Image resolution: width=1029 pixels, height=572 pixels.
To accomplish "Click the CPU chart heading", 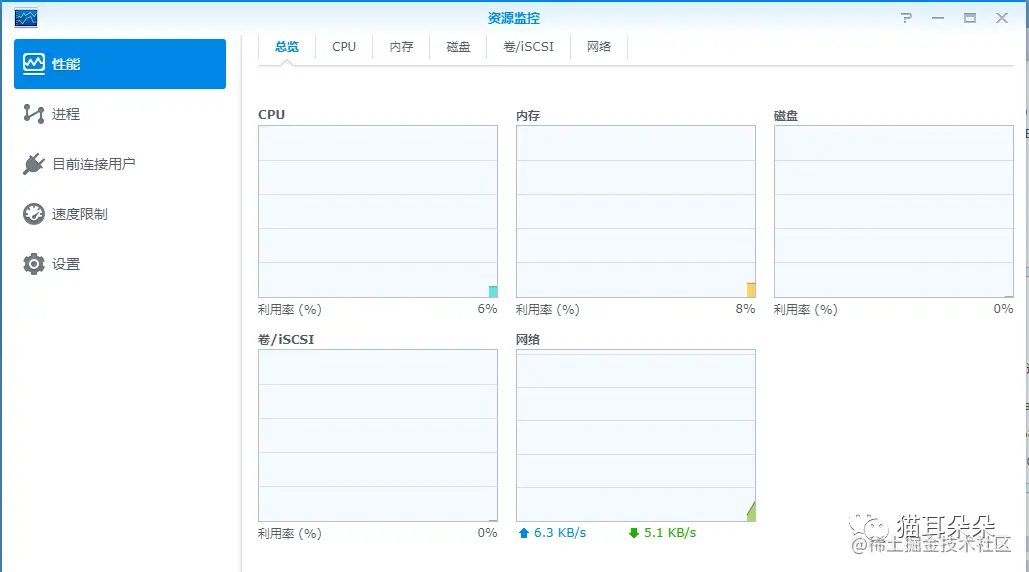I will pos(272,115).
